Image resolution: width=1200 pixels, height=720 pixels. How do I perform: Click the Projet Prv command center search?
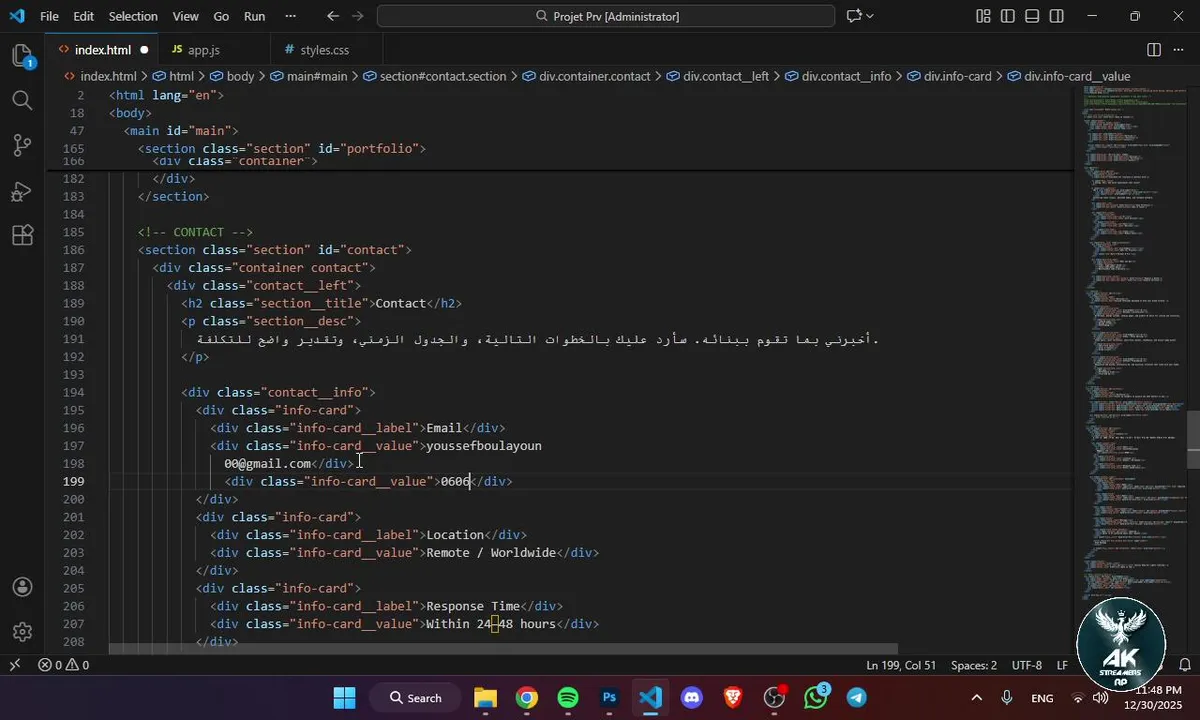coord(606,16)
